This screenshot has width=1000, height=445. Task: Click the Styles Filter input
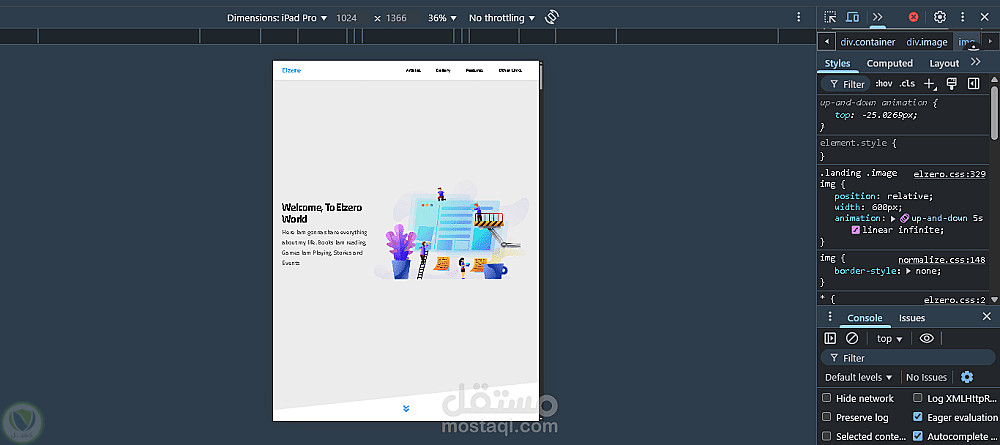[846, 84]
